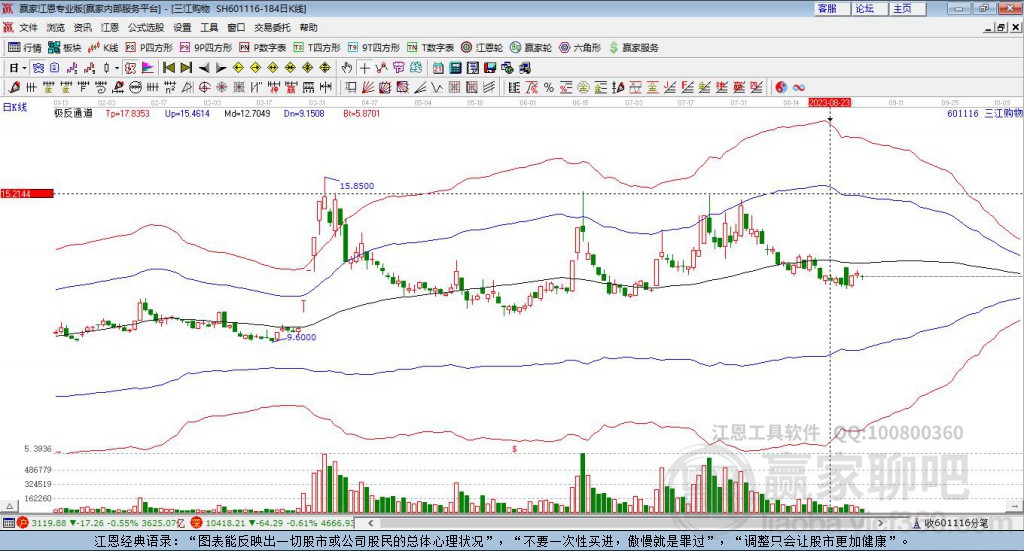The height and width of the screenshot is (551, 1024).
Task: Click the grid icon in status bar
Action: pos(8,523)
